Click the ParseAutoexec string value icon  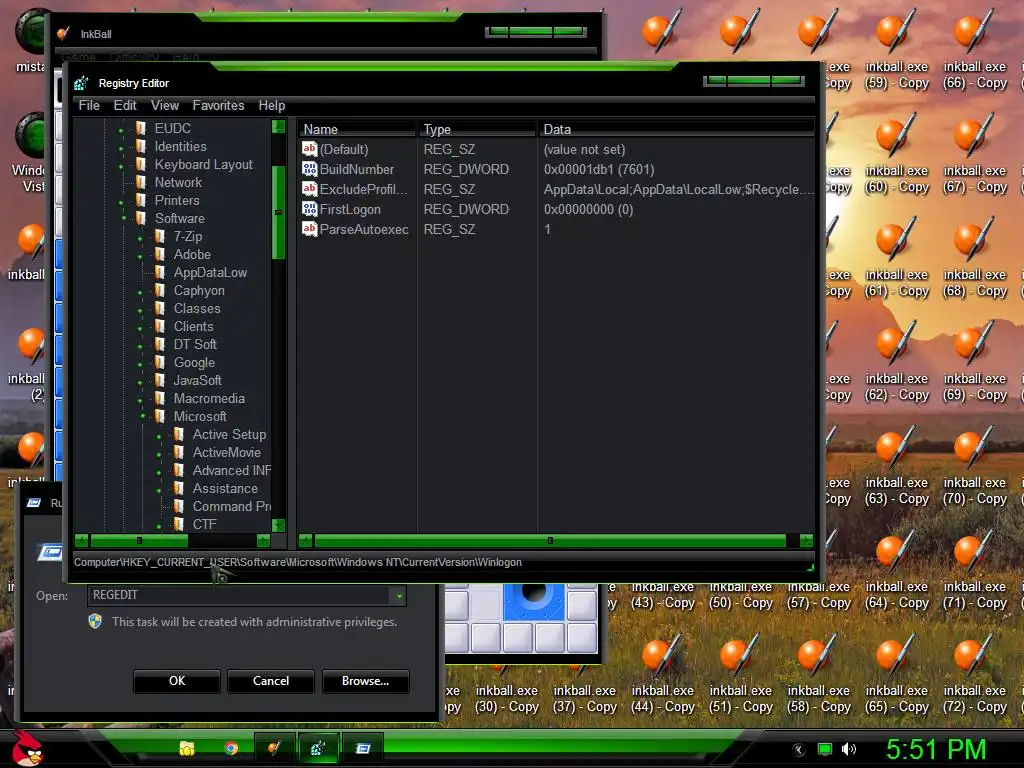[x=309, y=229]
